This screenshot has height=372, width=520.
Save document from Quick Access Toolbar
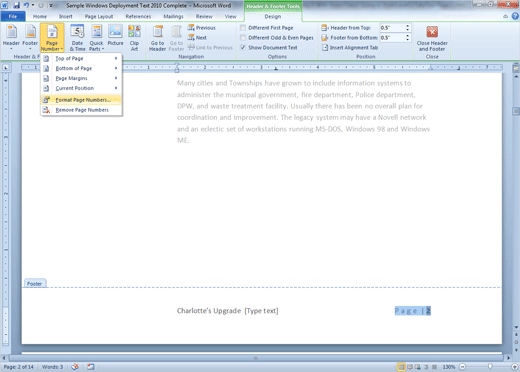(x=16, y=5)
